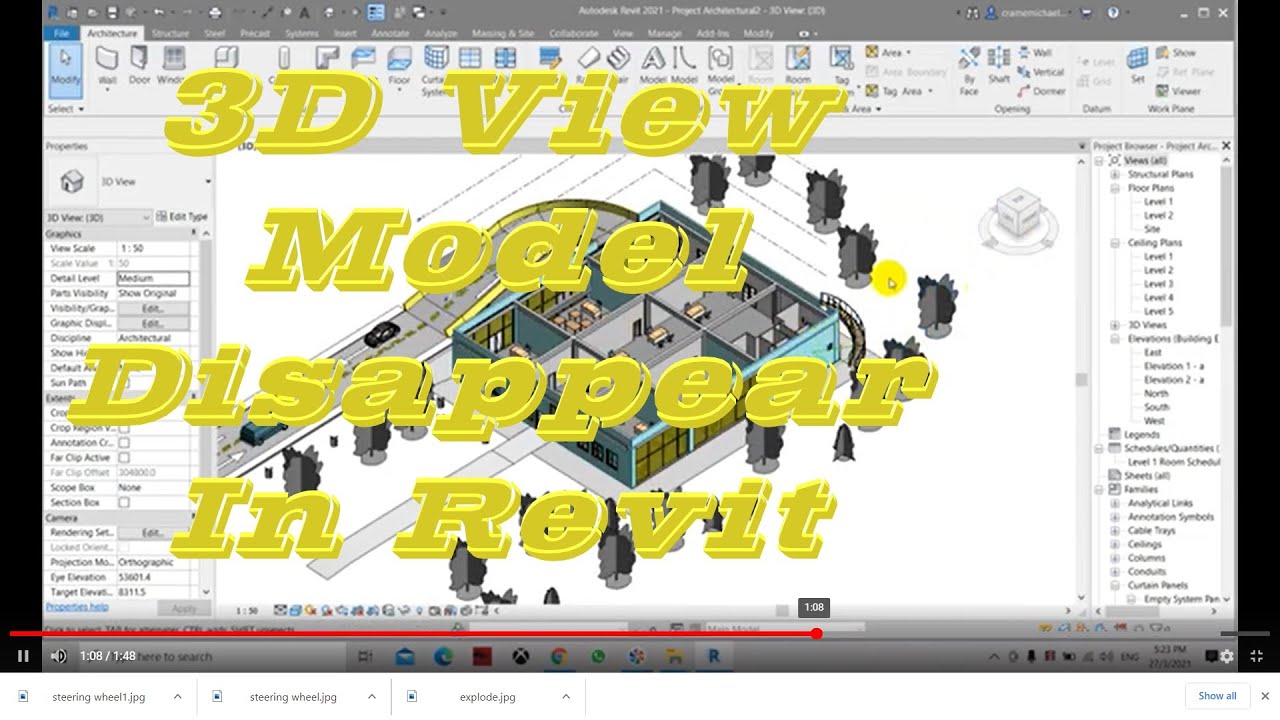The width and height of the screenshot is (1280, 720).
Task: Exit full screen in the video player
Action: (1257, 656)
